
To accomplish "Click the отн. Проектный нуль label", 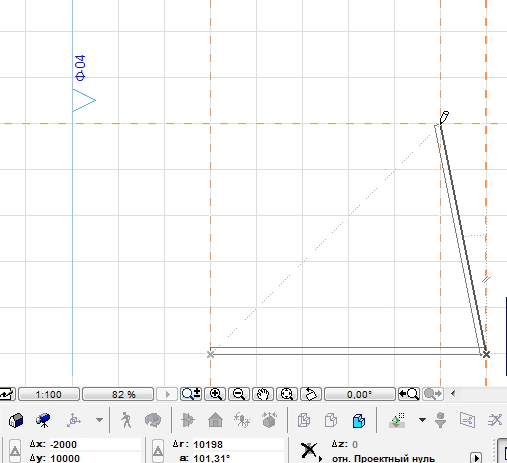I will [383, 459].
